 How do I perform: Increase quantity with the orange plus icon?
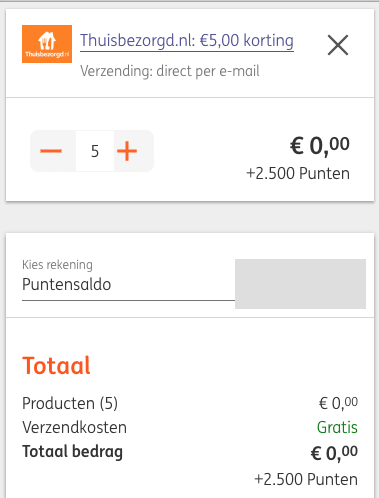tap(127, 151)
